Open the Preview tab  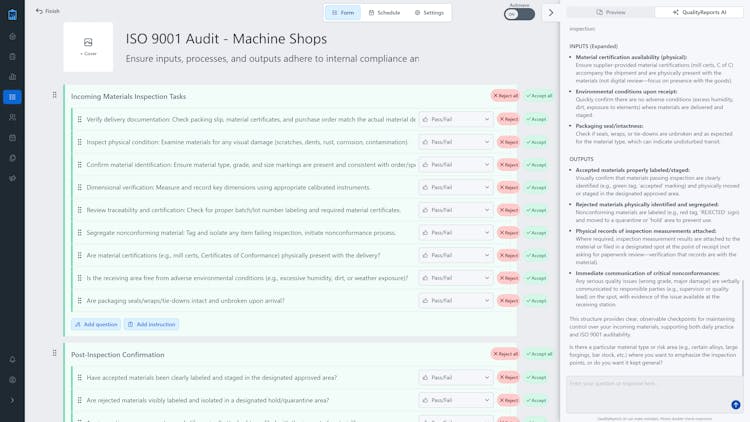coord(610,12)
